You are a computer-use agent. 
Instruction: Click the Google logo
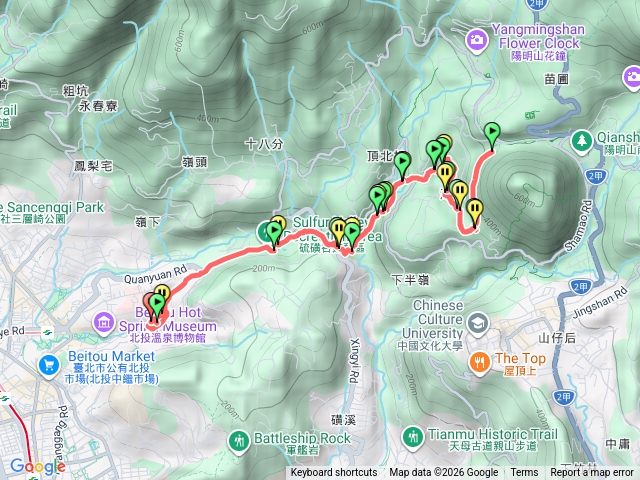tap(38, 466)
